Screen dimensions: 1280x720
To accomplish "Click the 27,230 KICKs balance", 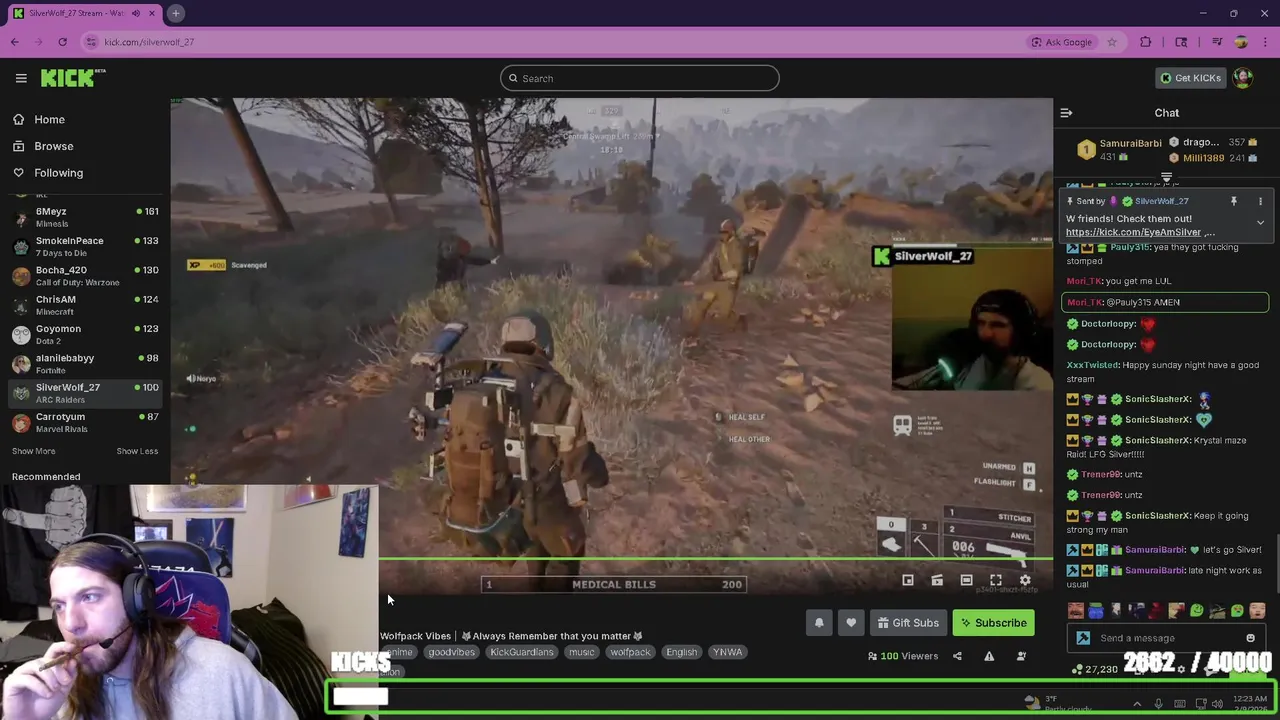I will click(x=1096, y=669).
